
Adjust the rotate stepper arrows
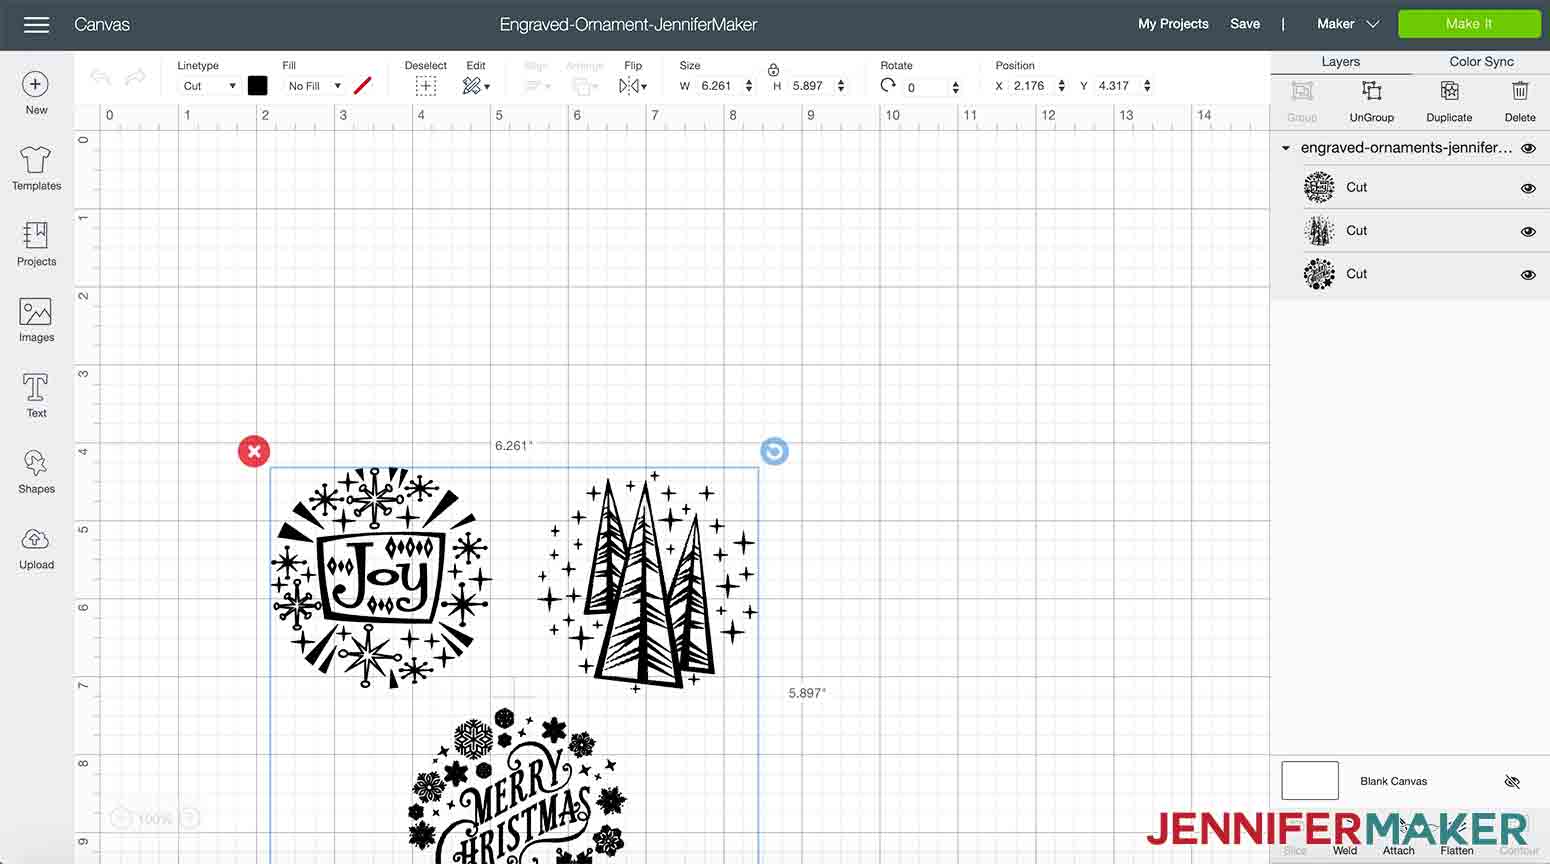[x=956, y=87]
